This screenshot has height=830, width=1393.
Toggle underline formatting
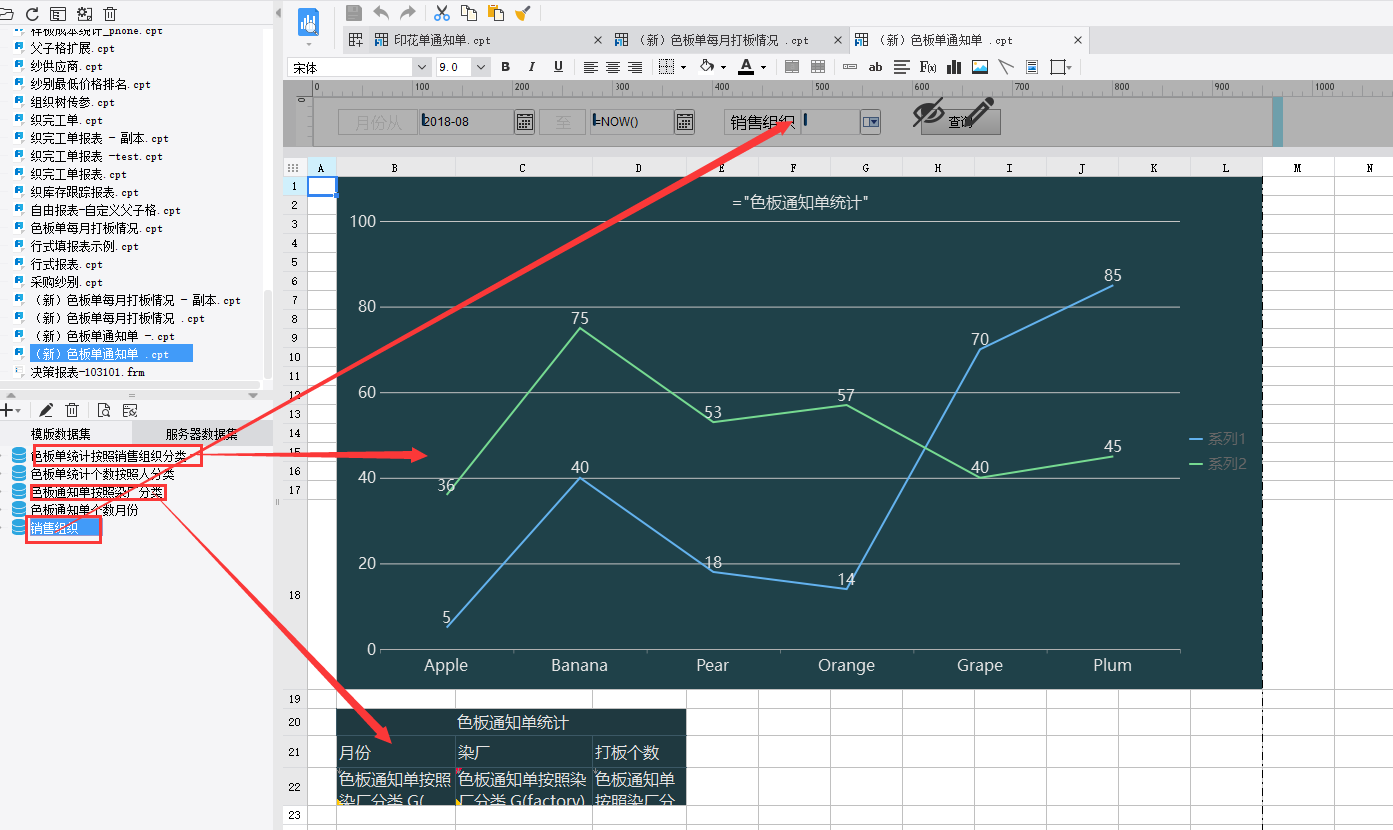click(558, 67)
